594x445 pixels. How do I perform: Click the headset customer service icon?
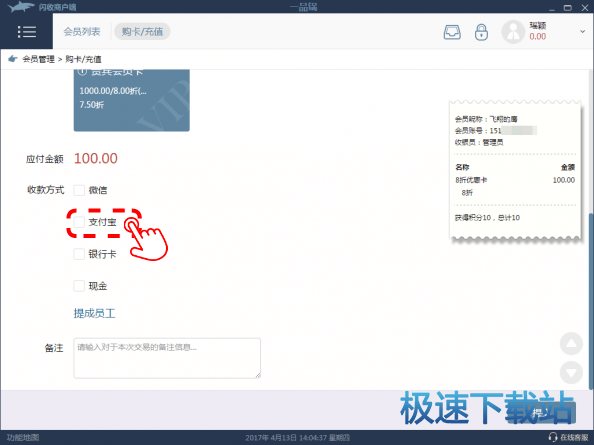(553, 437)
